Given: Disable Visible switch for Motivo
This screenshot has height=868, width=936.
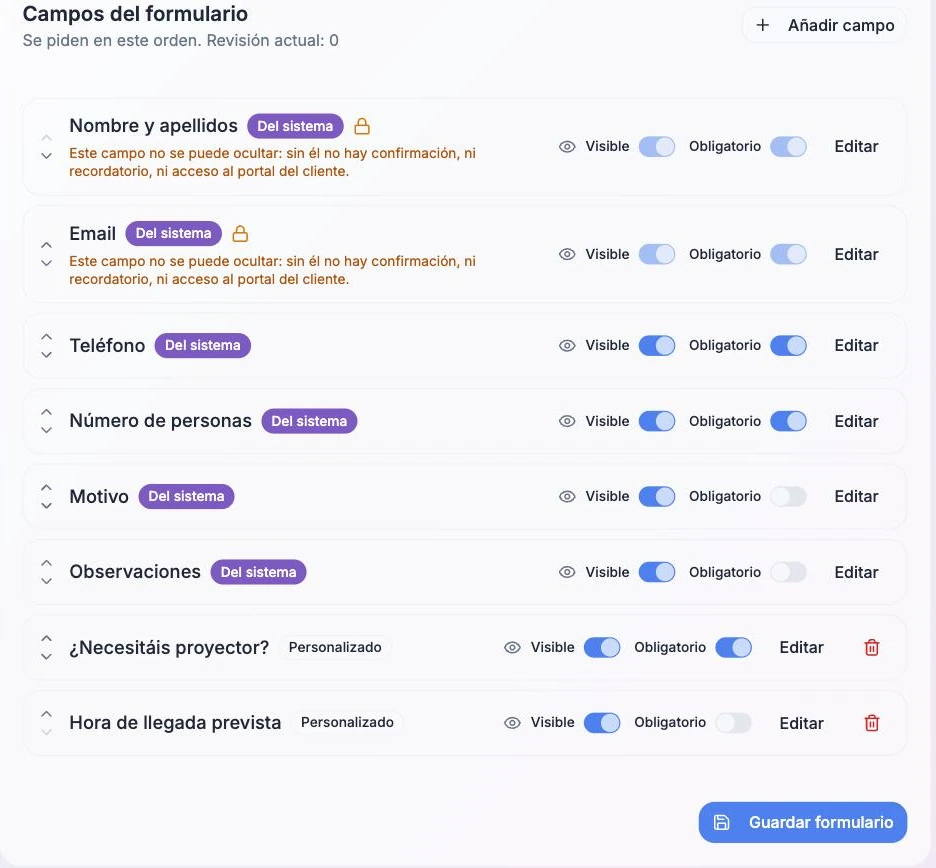Looking at the screenshot, I should [x=657, y=497].
